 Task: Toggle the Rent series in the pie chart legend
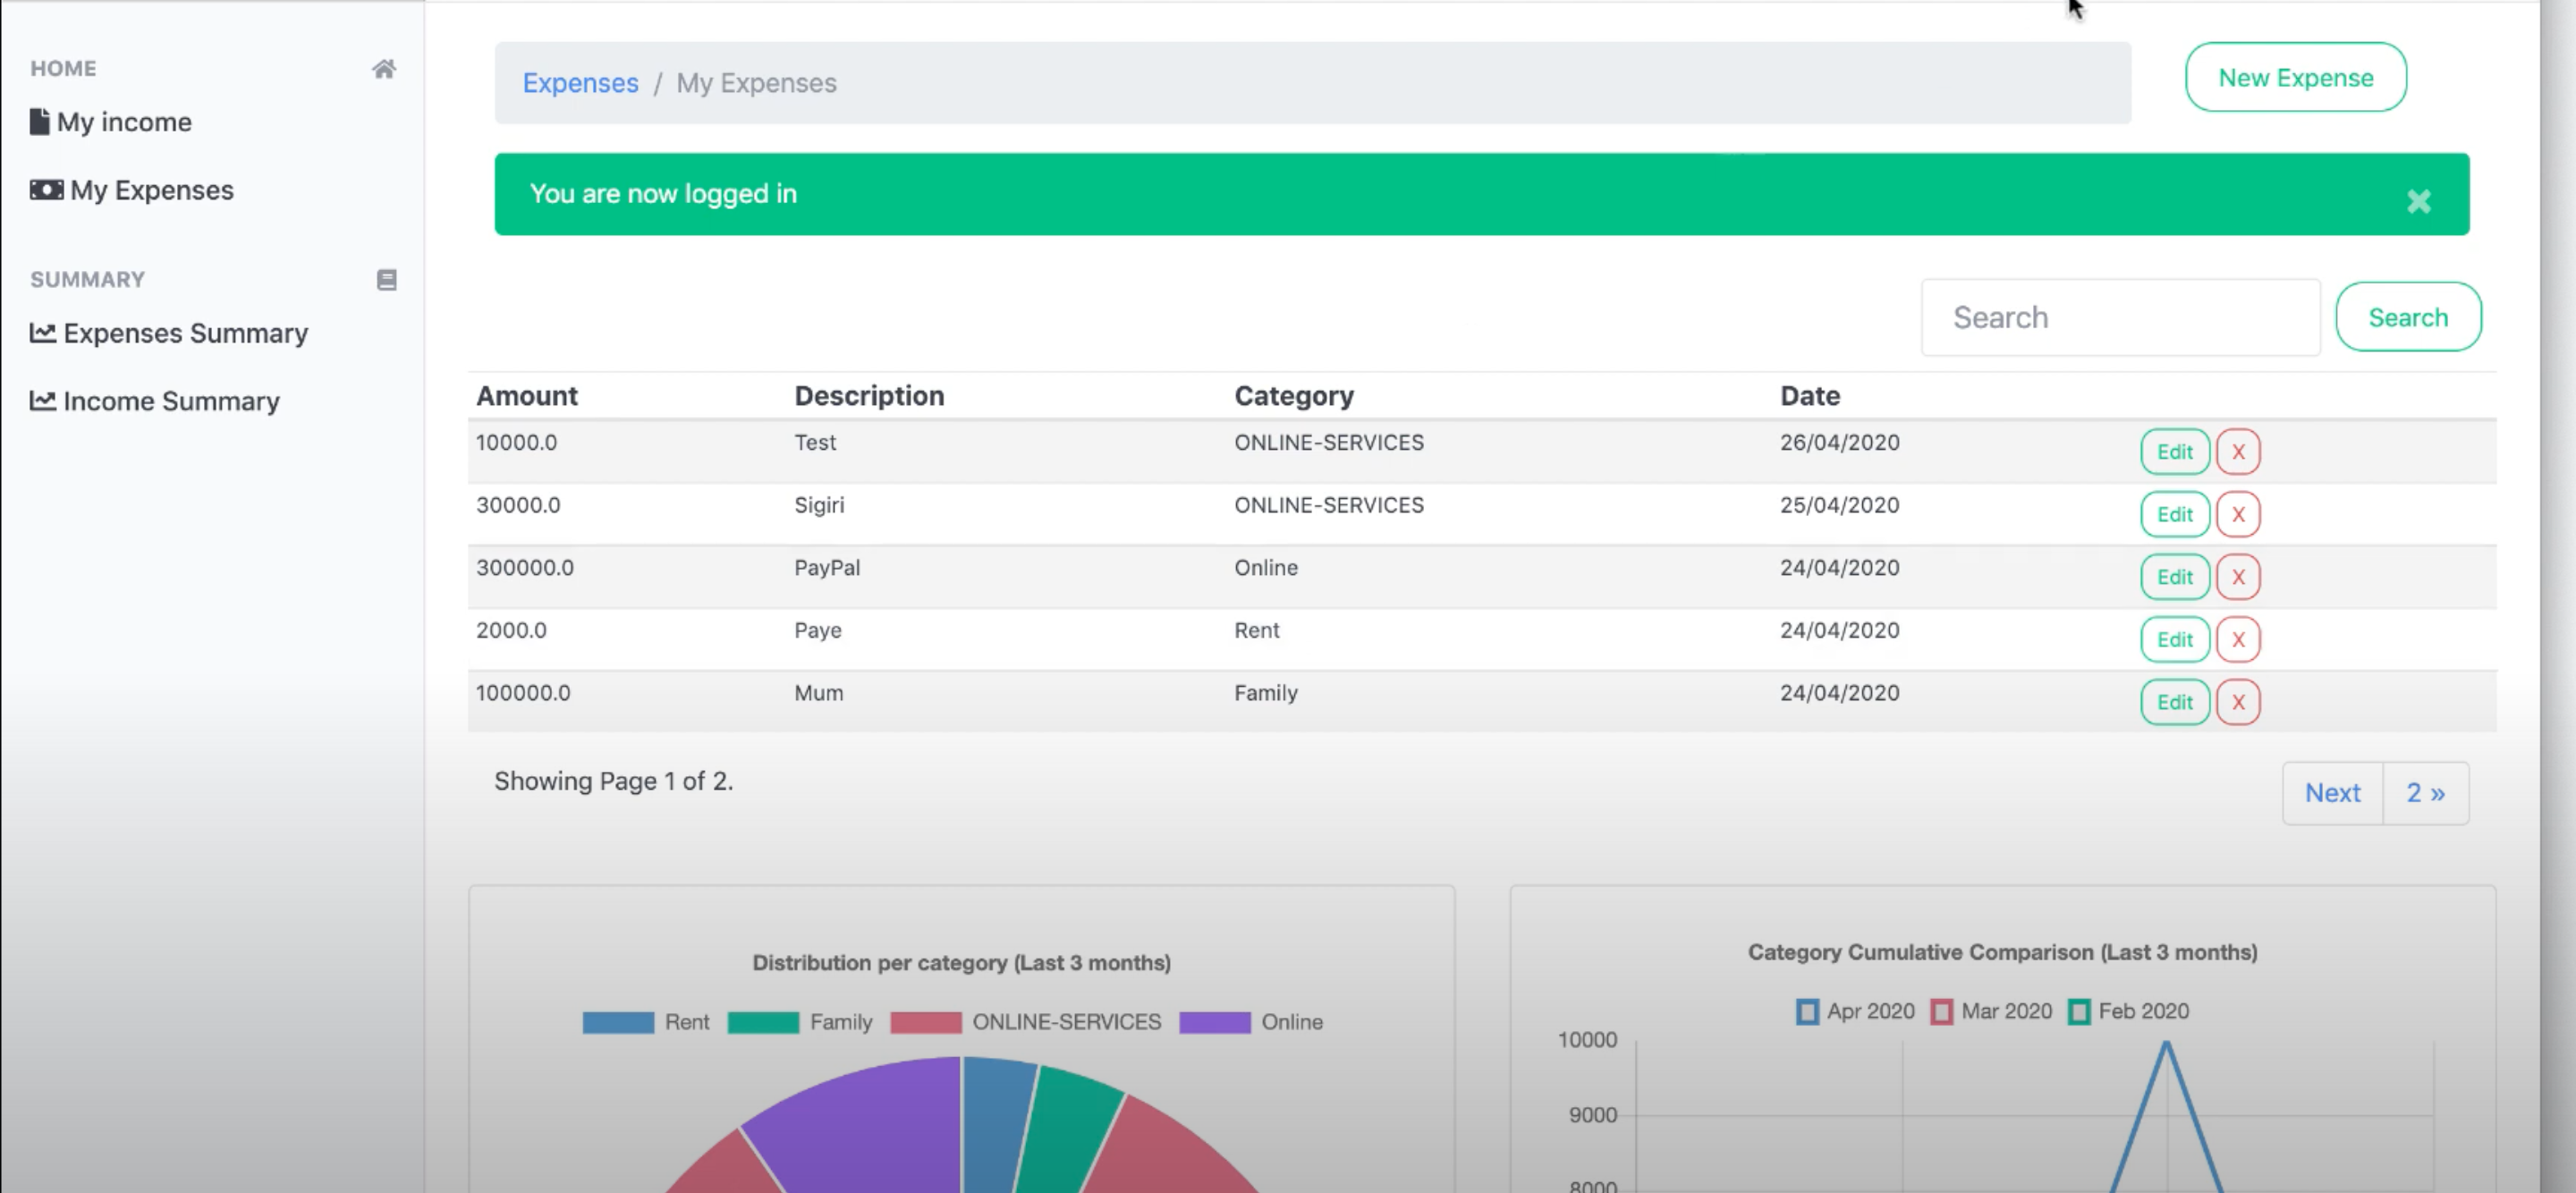click(x=620, y=1021)
